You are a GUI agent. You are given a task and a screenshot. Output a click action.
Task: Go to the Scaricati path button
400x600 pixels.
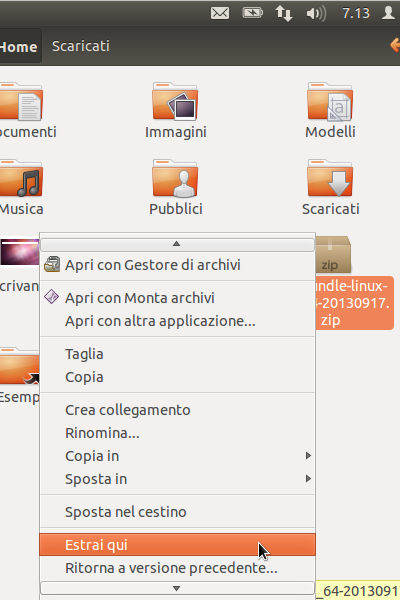coord(81,46)
